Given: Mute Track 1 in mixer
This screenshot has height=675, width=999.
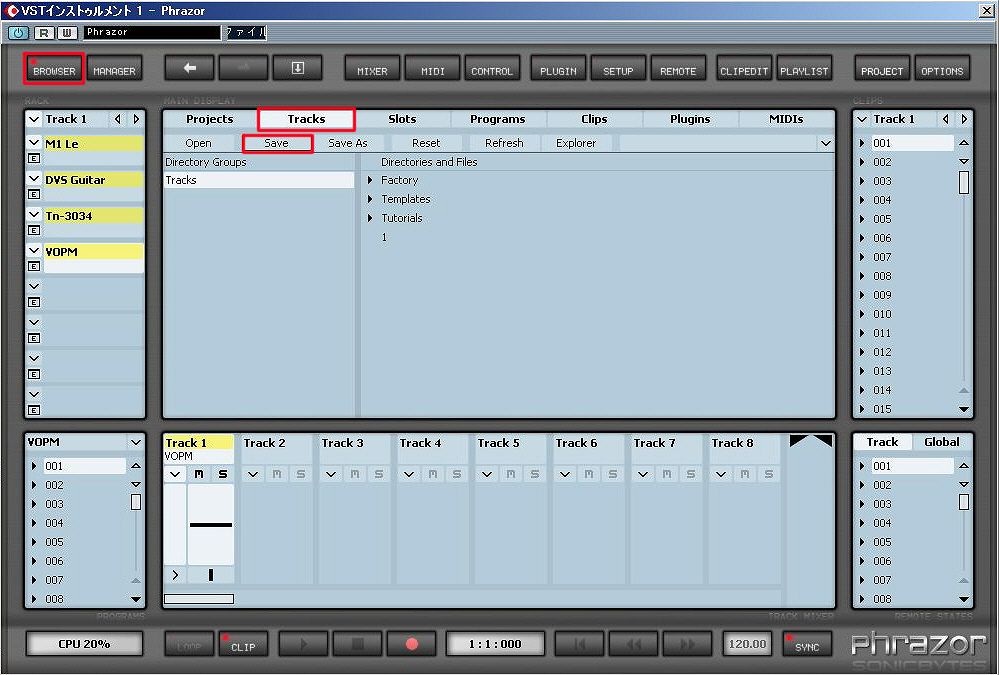Looking at the screenshot, I should tap(199, 474).
